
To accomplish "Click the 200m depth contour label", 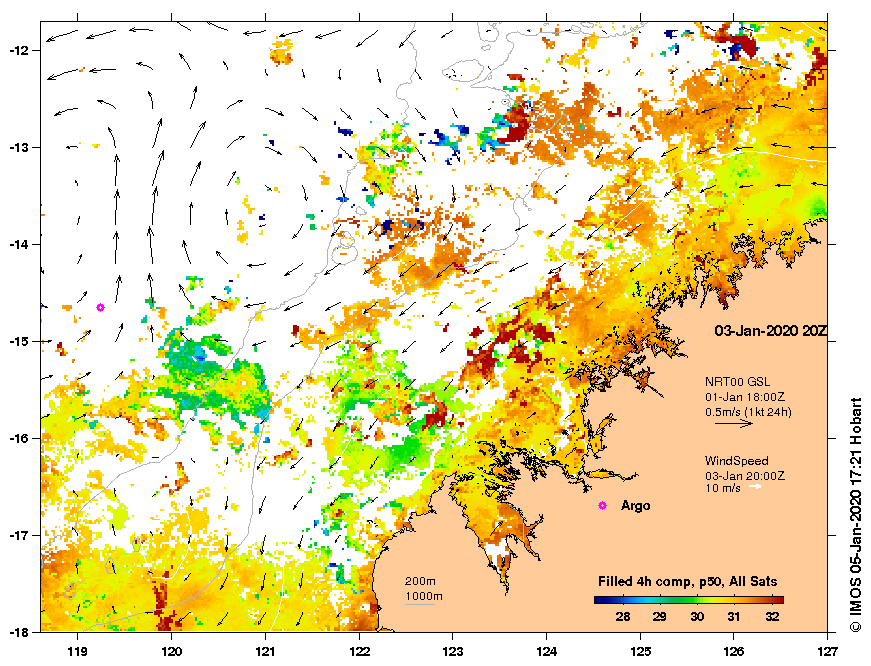I will click(x=420, y=581).
